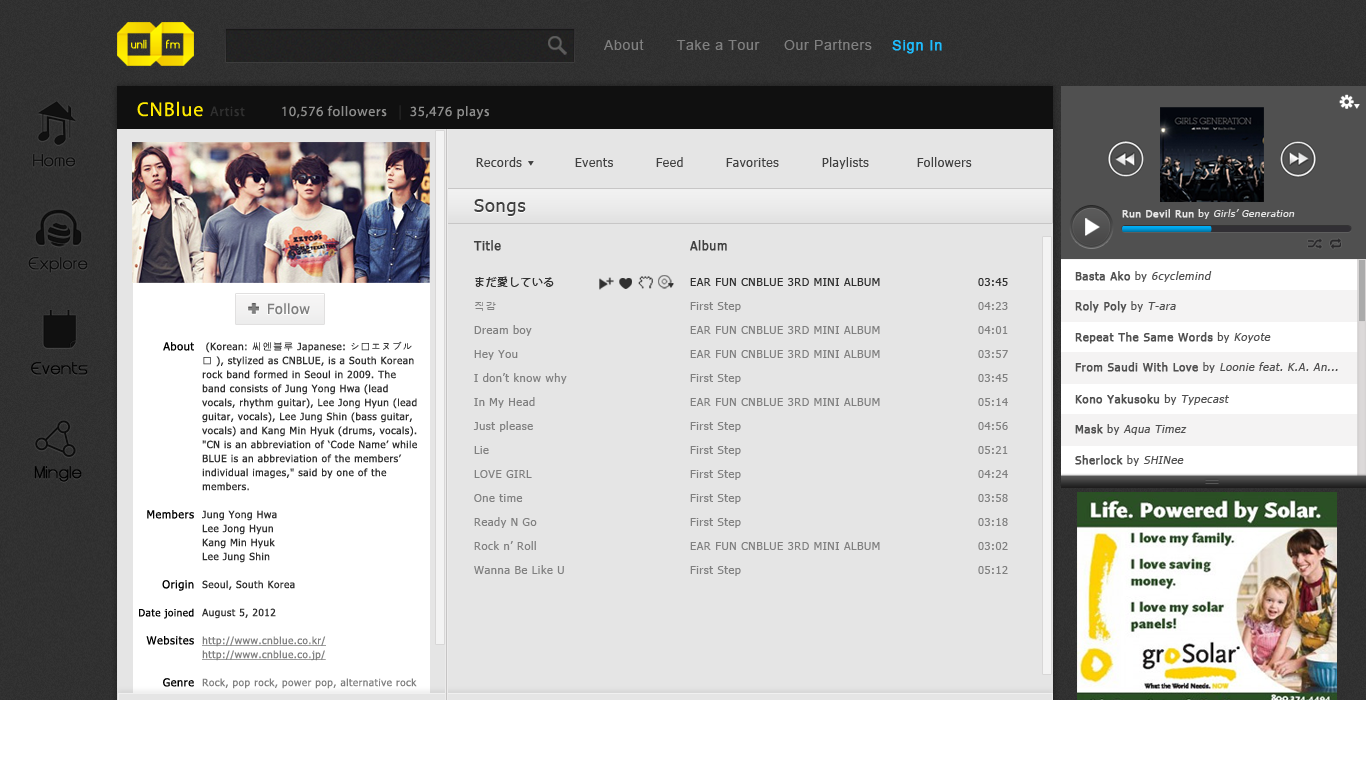This screenshot has width=1366, height=768.
Task: Toggle shuffle in the player
Action: 1314,243
